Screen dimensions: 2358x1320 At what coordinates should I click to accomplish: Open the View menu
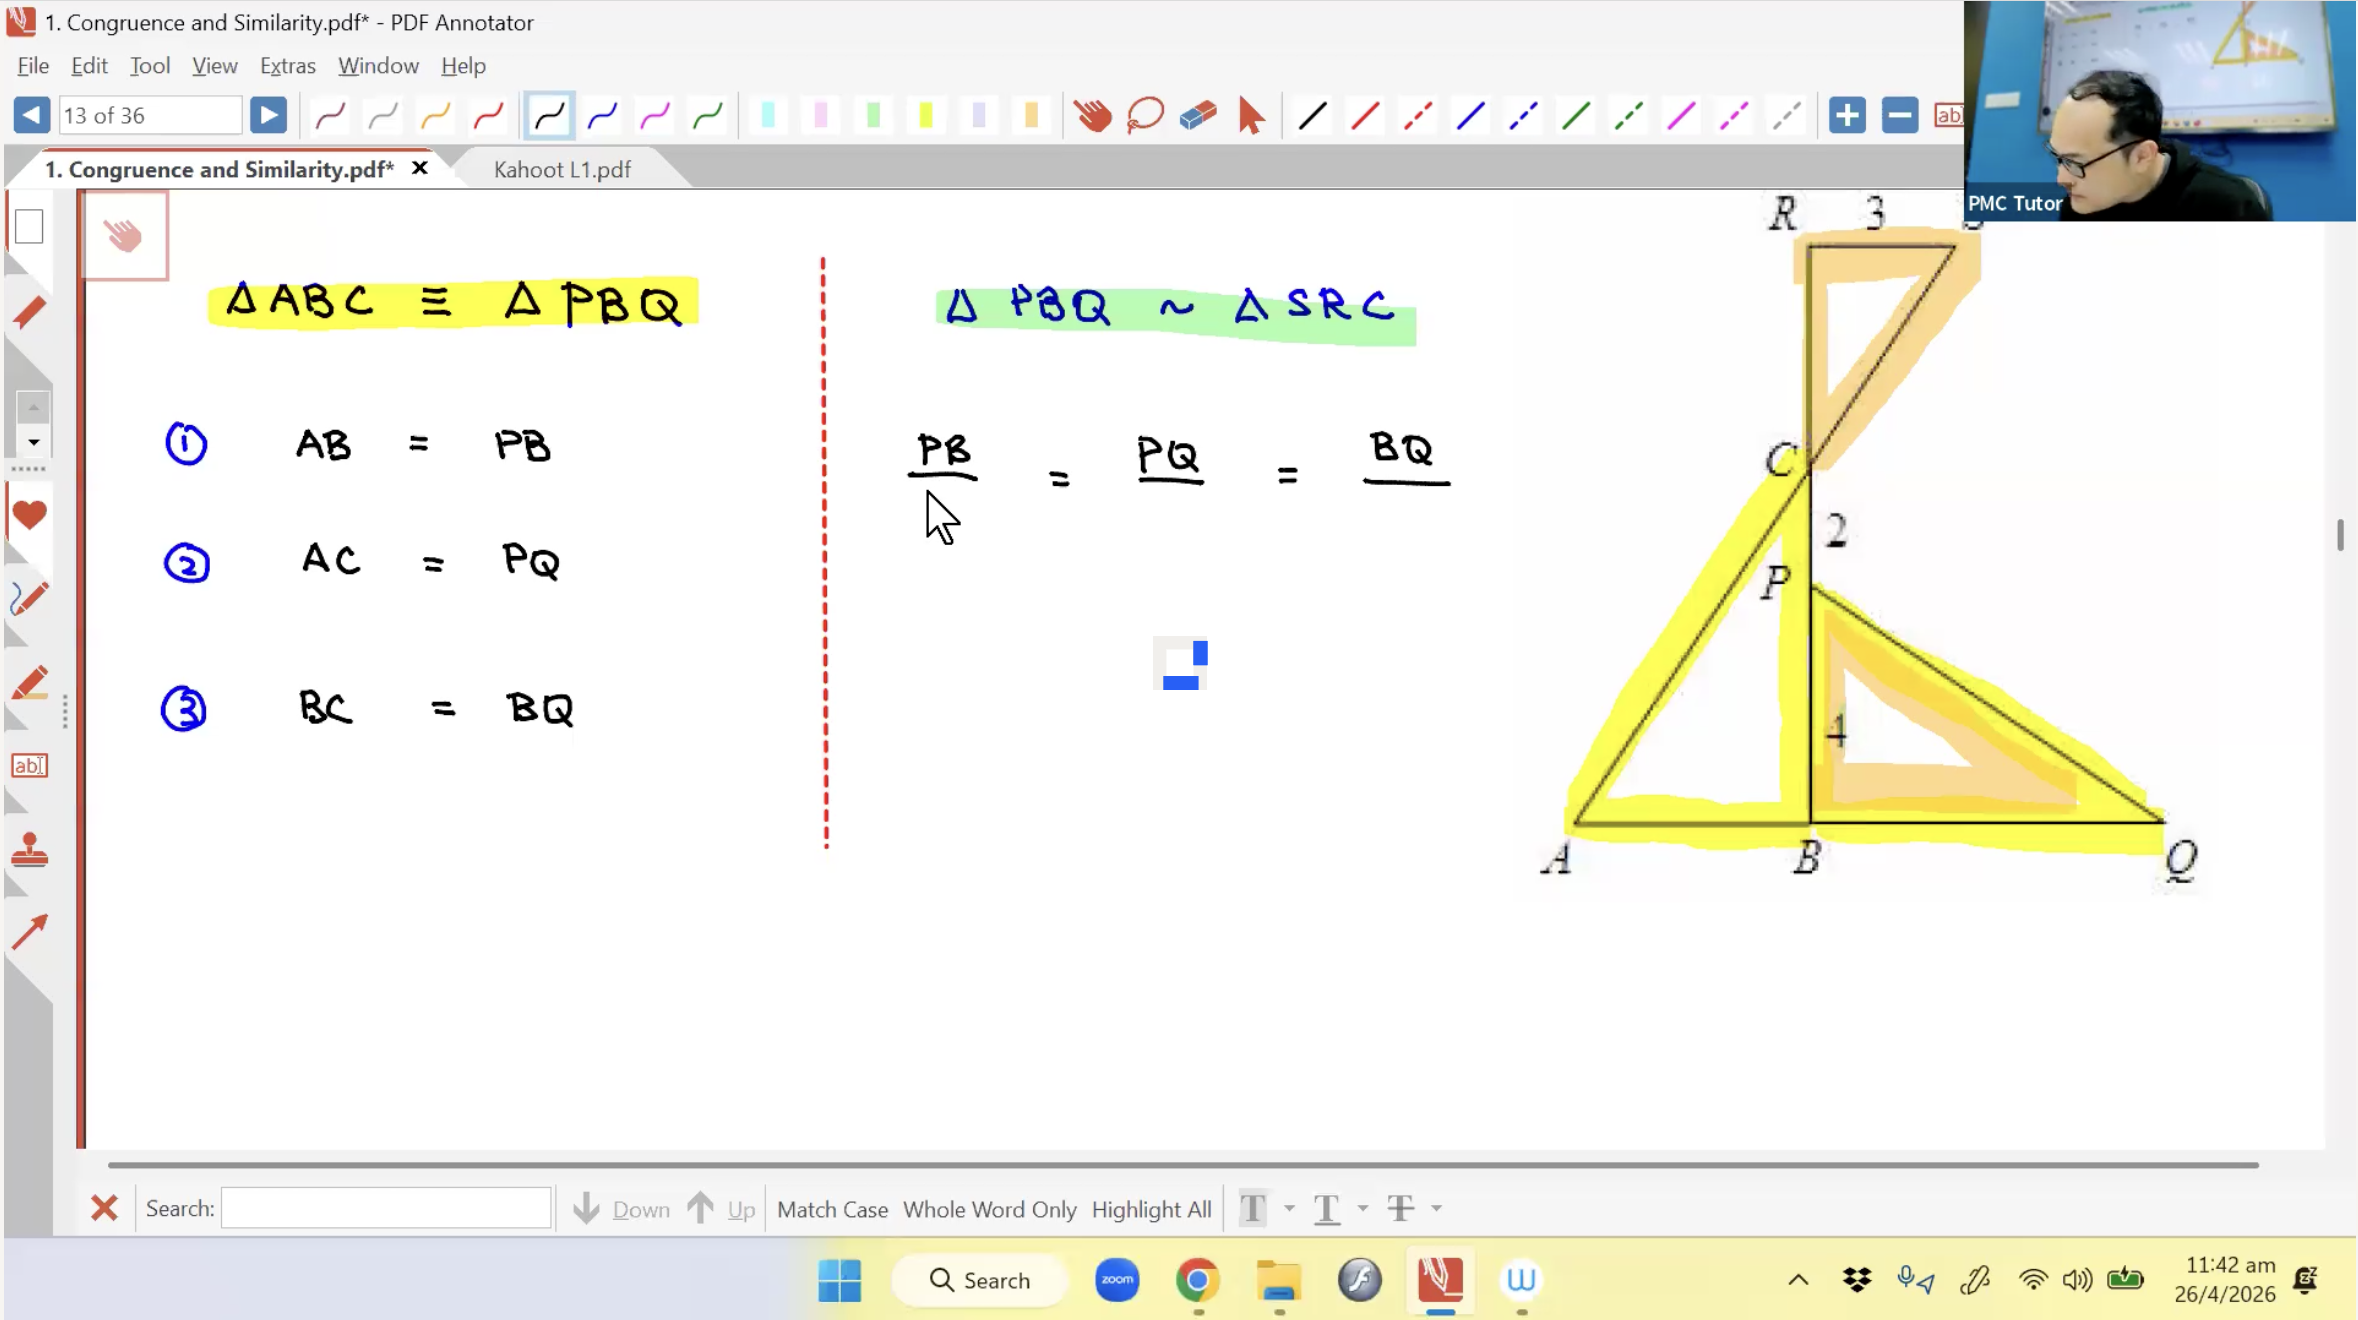pyautogui.click(x=214, y=66)
